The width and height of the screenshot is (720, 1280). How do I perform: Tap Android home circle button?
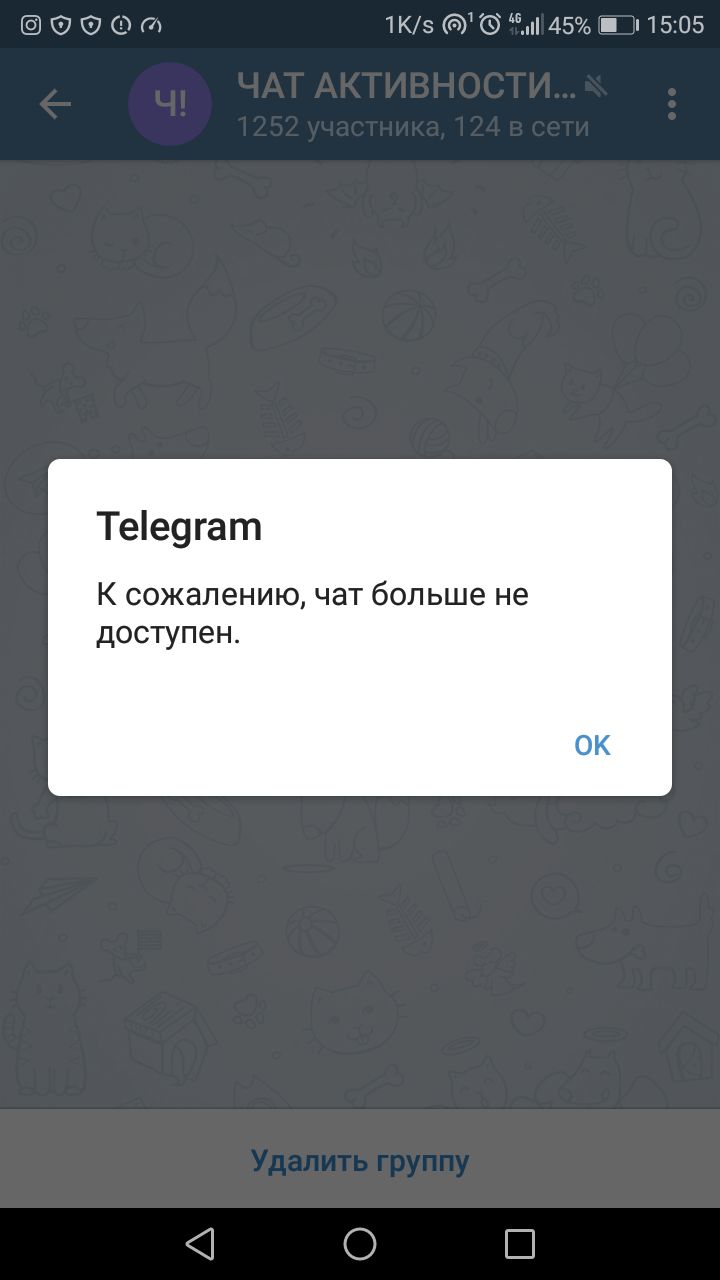pos(360,1243)
